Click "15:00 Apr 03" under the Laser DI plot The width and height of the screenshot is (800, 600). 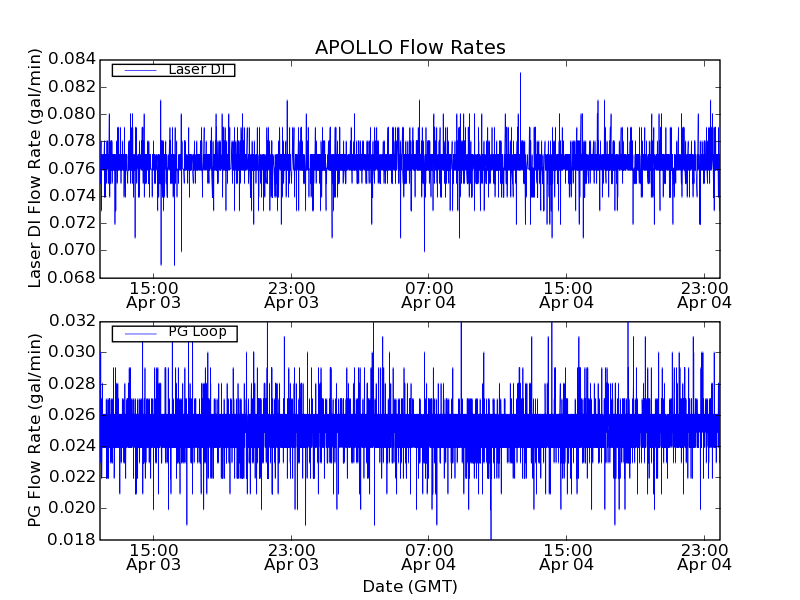point(154,295)
